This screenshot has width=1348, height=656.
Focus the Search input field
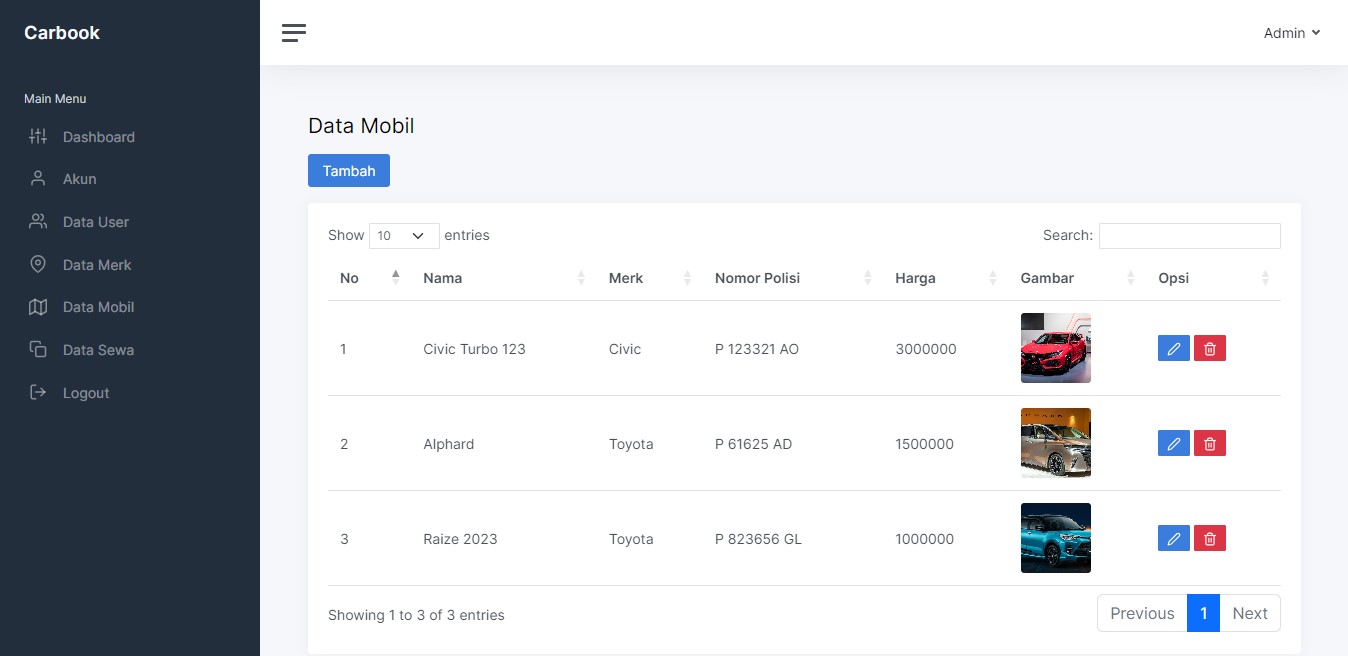click(1189, 236)
